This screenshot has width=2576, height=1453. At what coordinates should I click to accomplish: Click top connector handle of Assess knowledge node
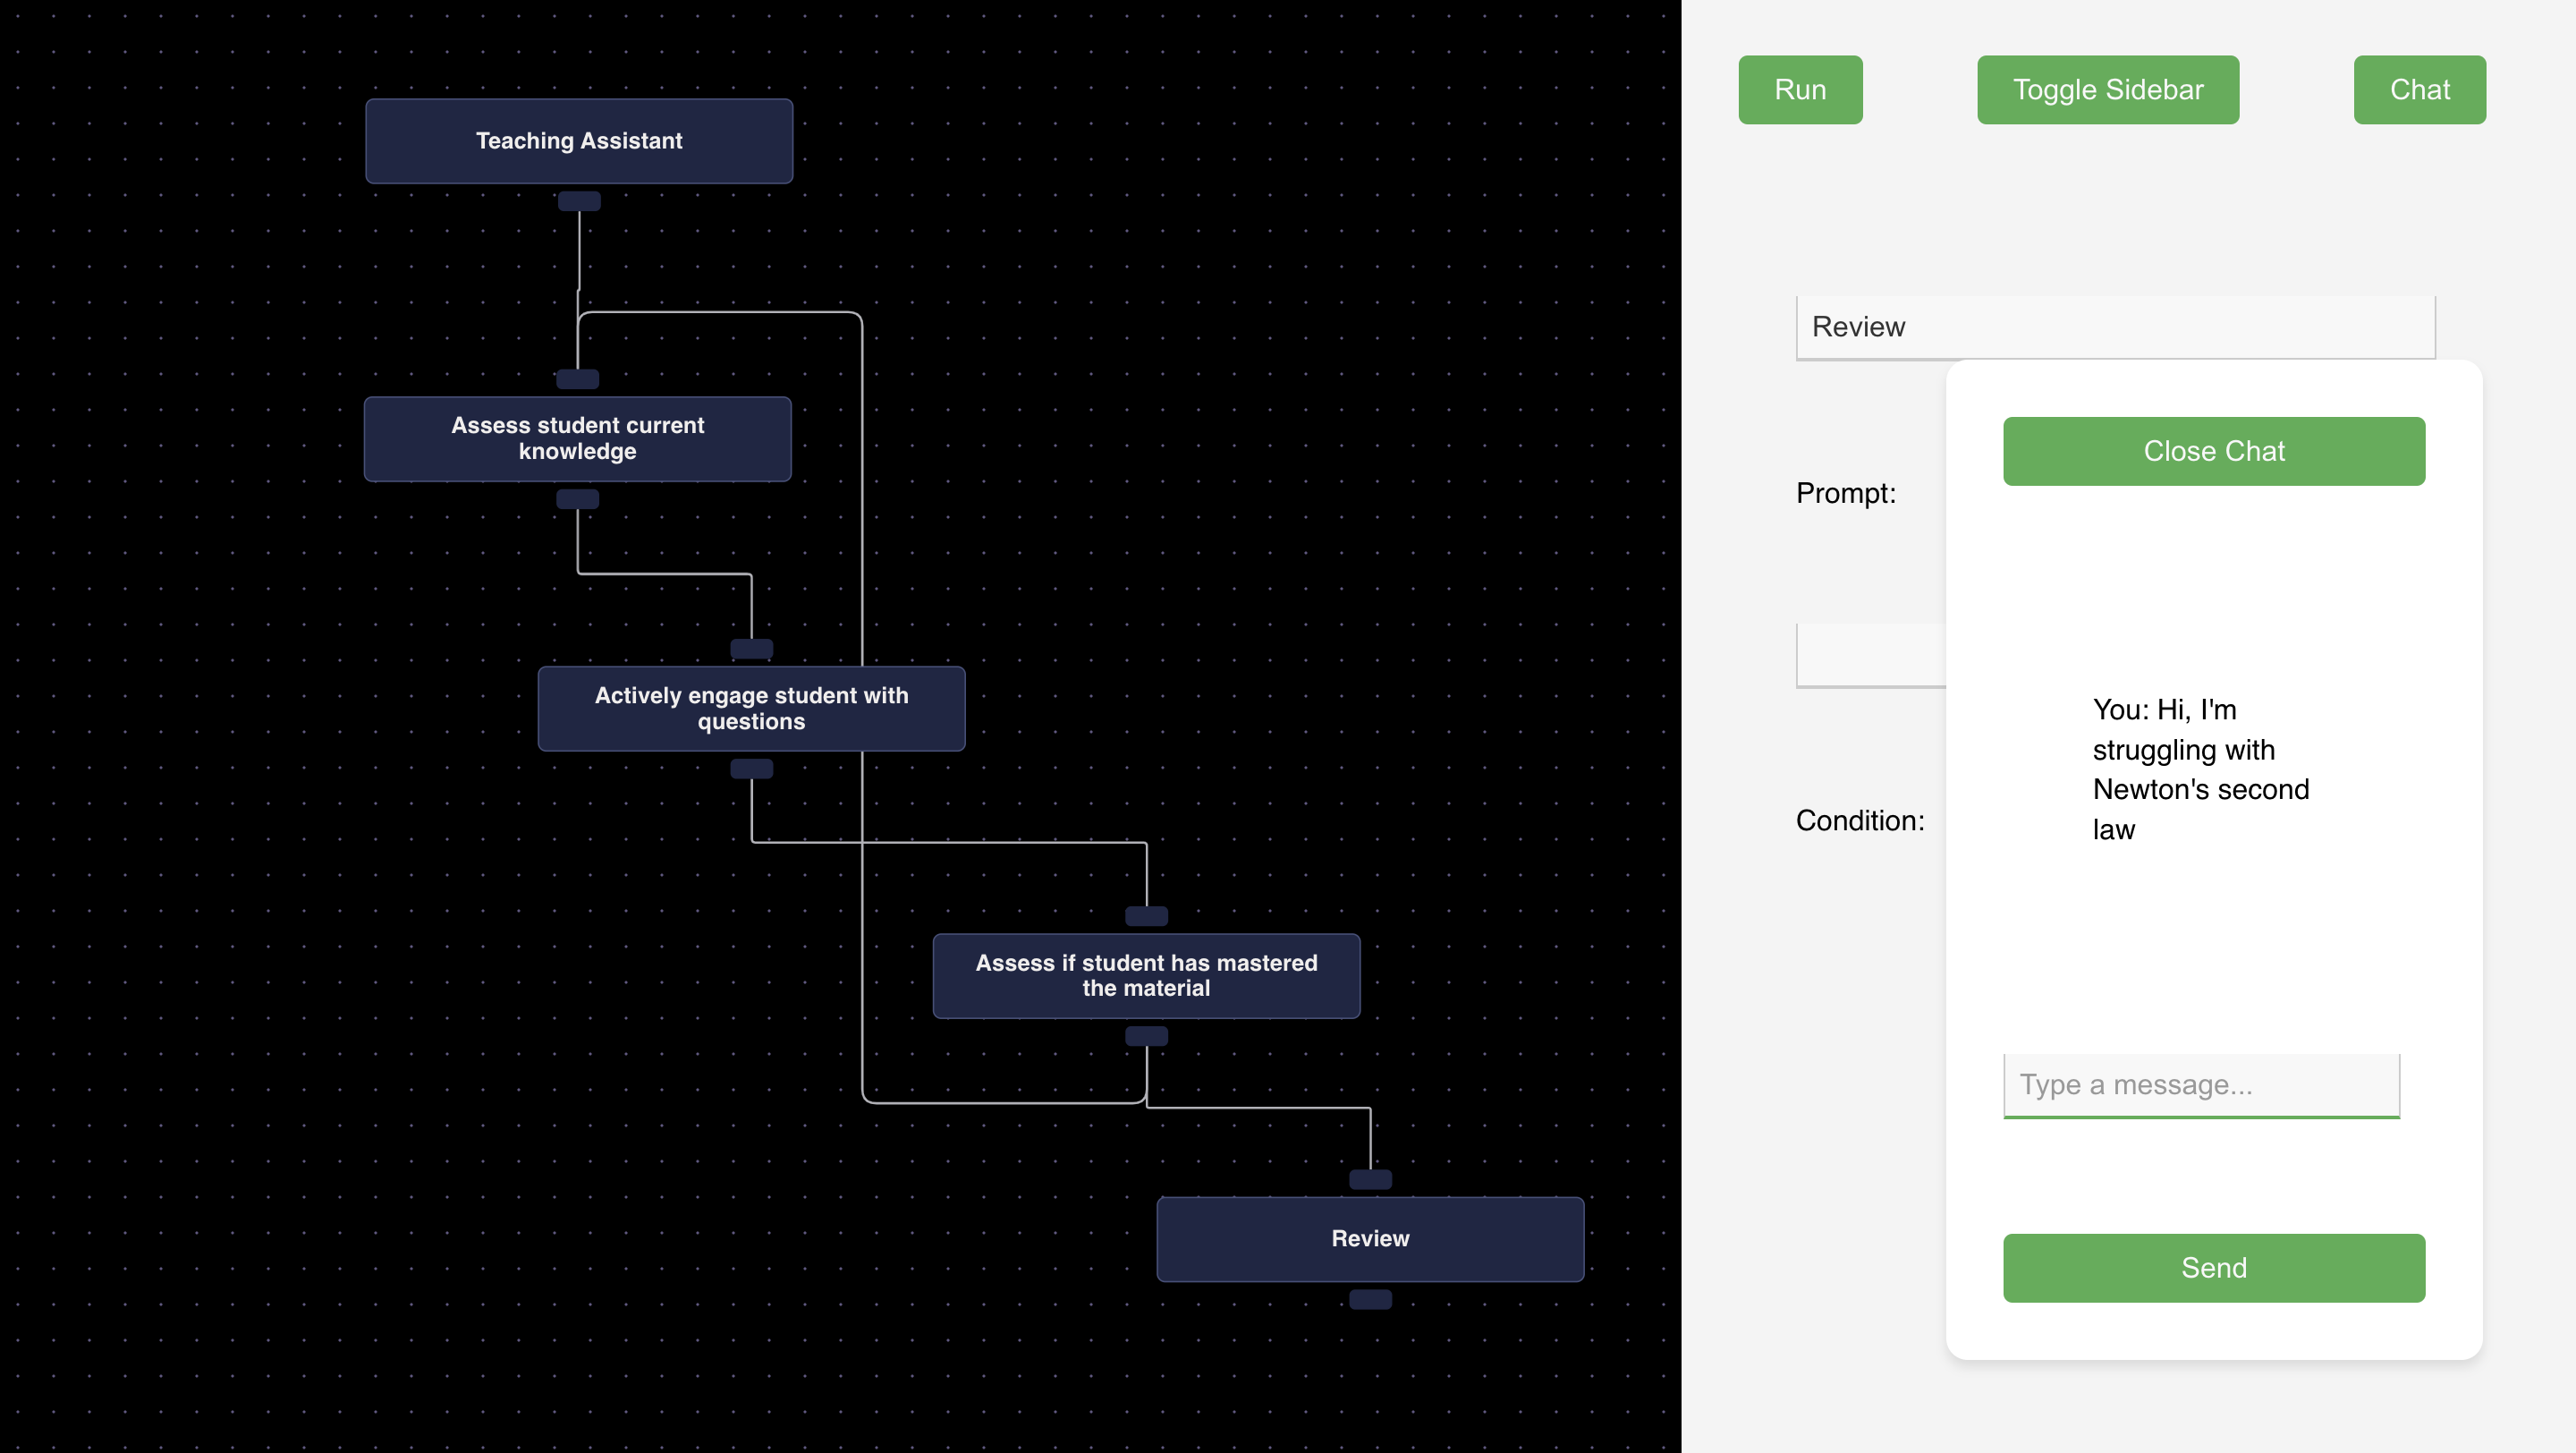577,379
